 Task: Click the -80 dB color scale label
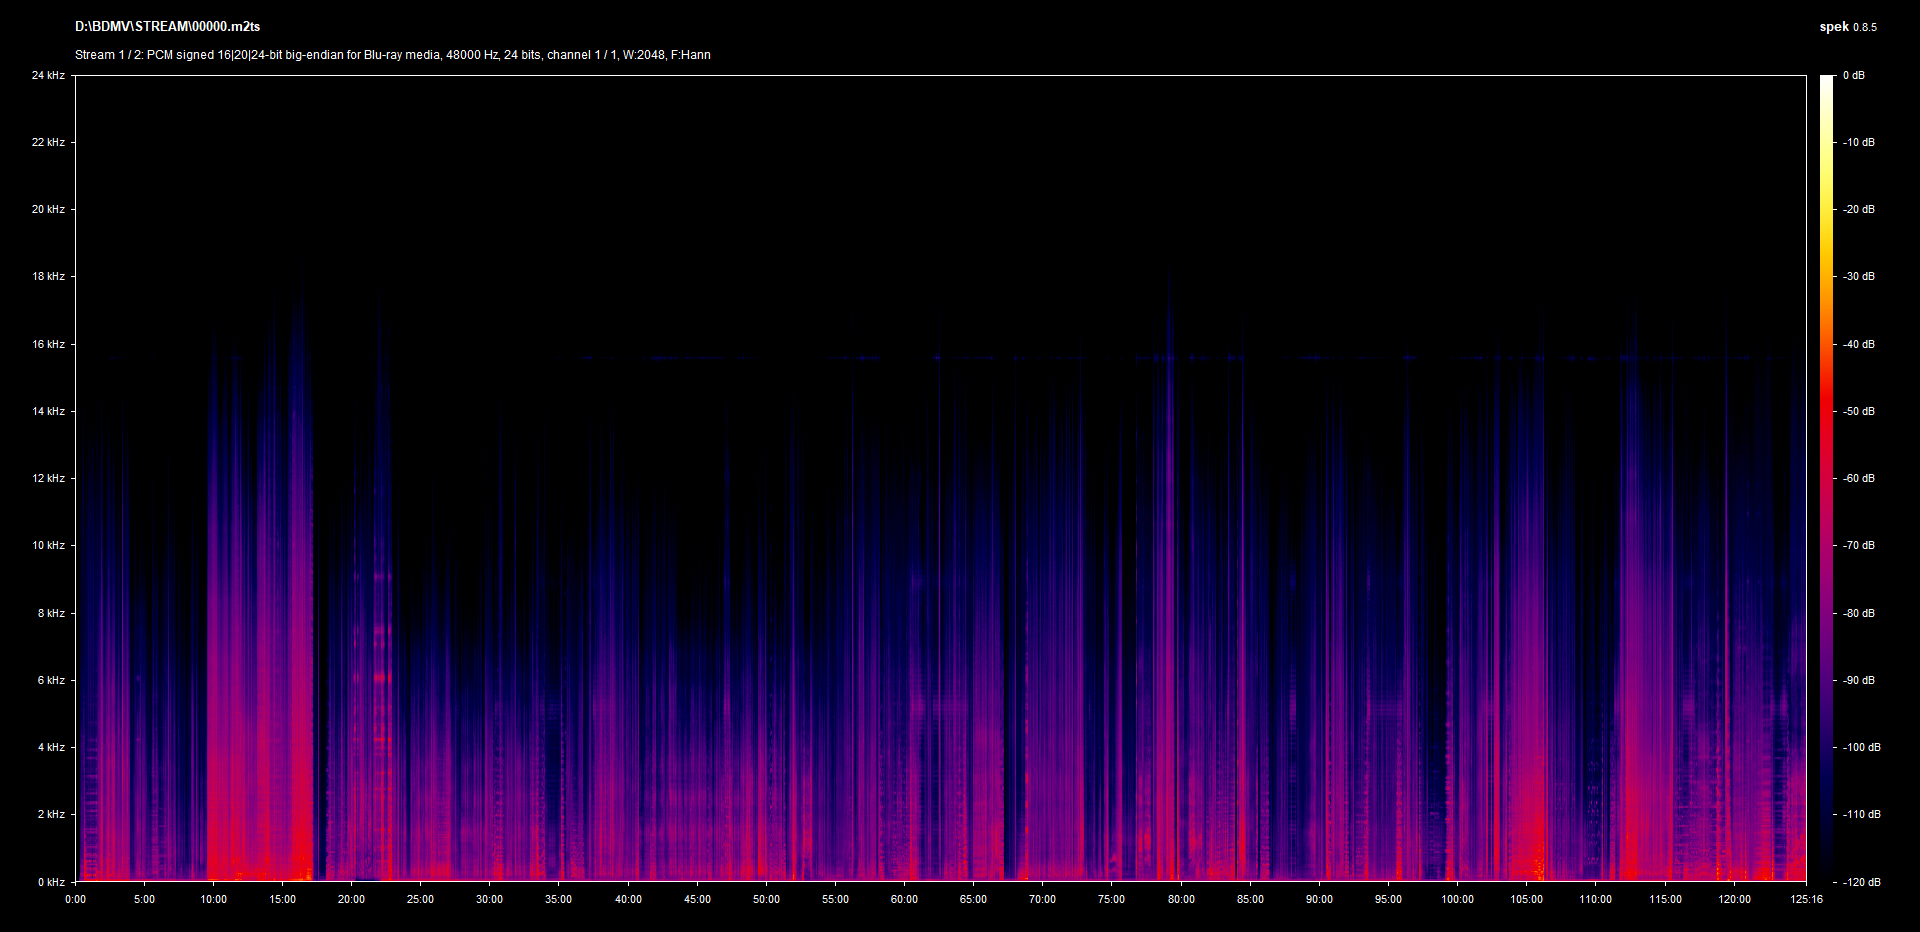(x=1859, y=613)
